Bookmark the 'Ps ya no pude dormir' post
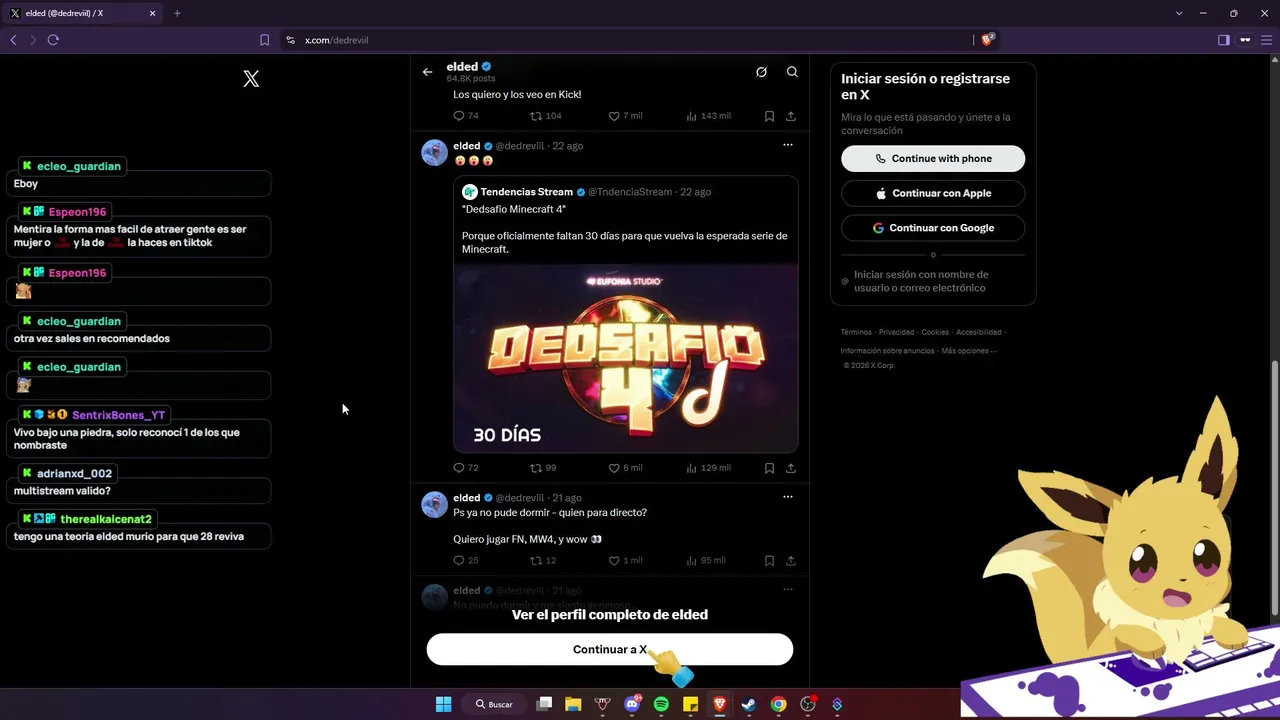The width and height of the screenshot is (1280, 720). pyautogui.click(x=769, y=561)
